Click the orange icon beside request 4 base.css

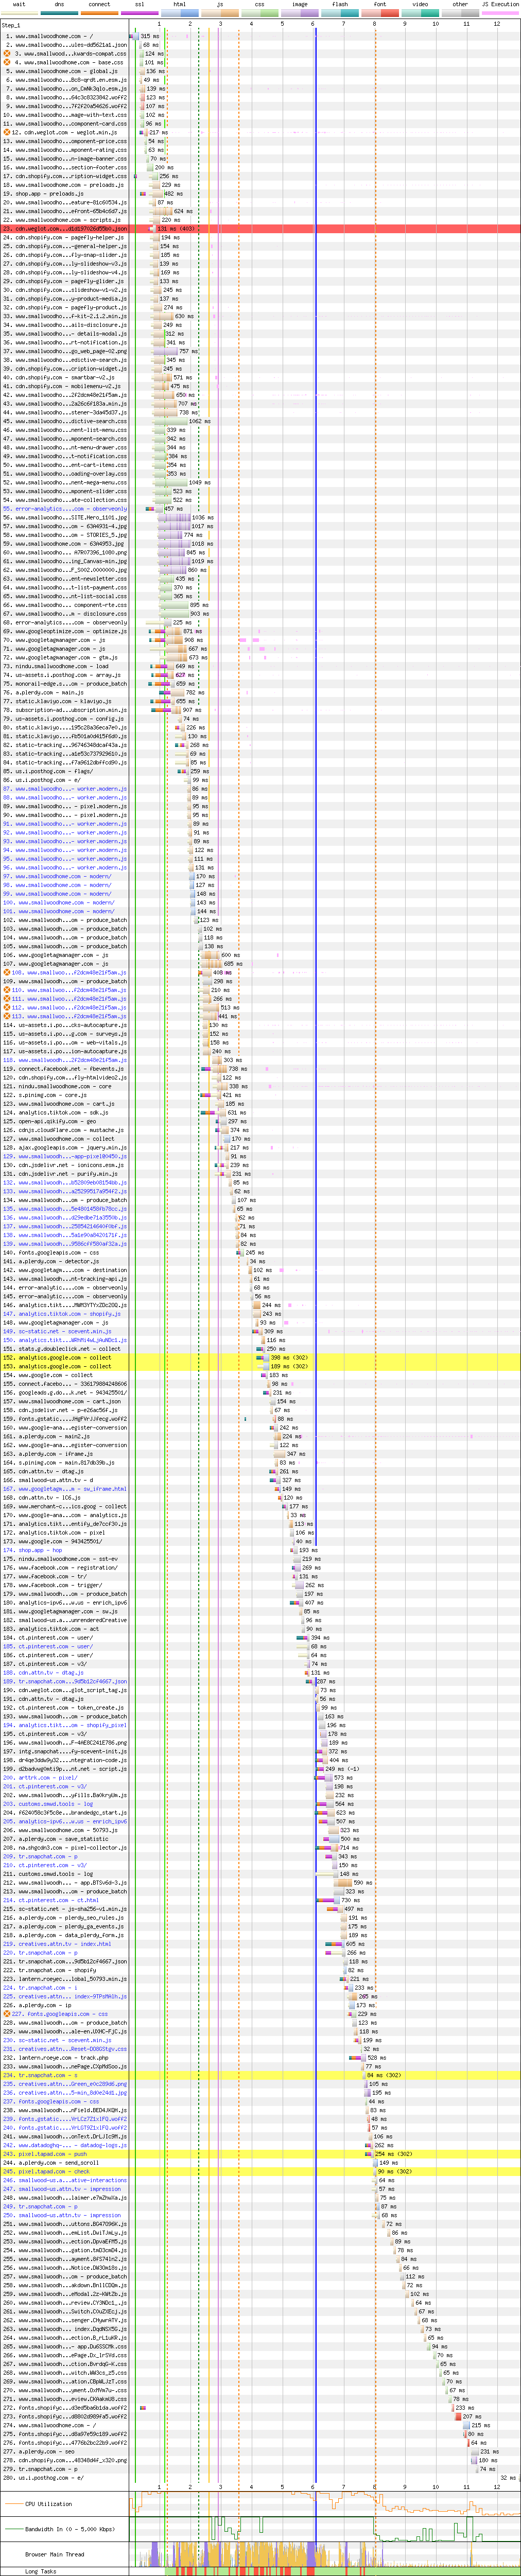7,63
